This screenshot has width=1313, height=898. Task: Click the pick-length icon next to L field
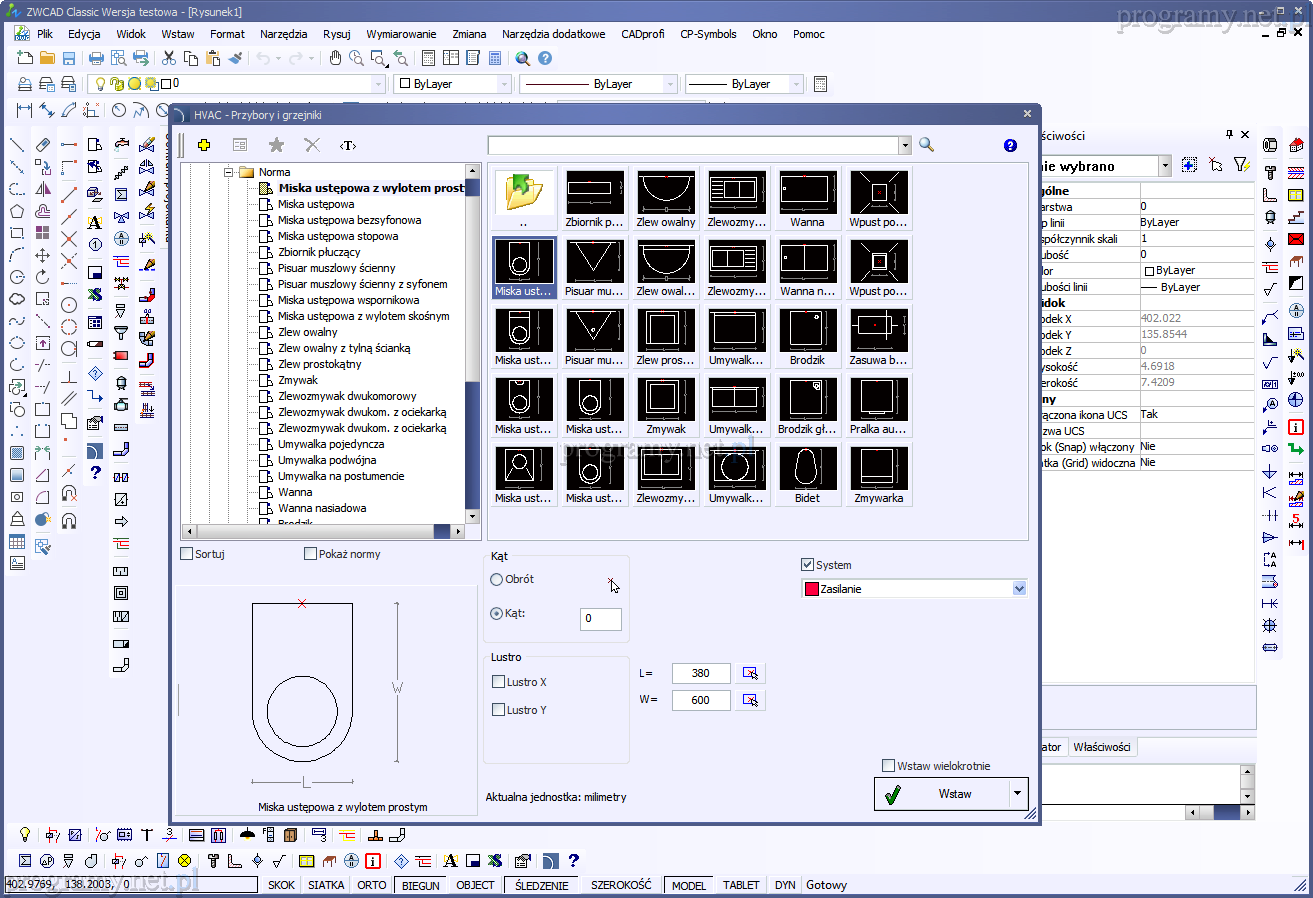pos(751,673)
